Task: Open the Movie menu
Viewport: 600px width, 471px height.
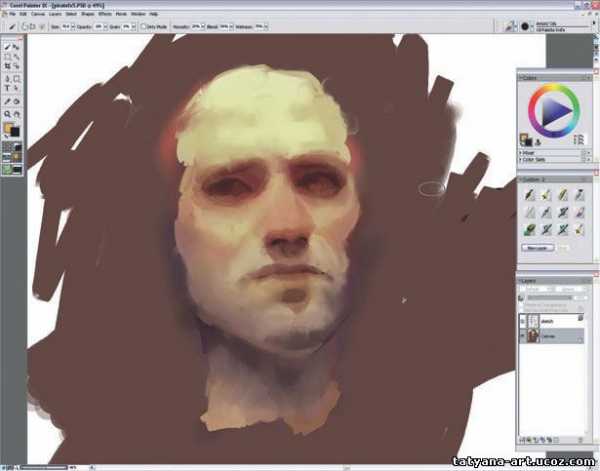Action: click(121, 14)
